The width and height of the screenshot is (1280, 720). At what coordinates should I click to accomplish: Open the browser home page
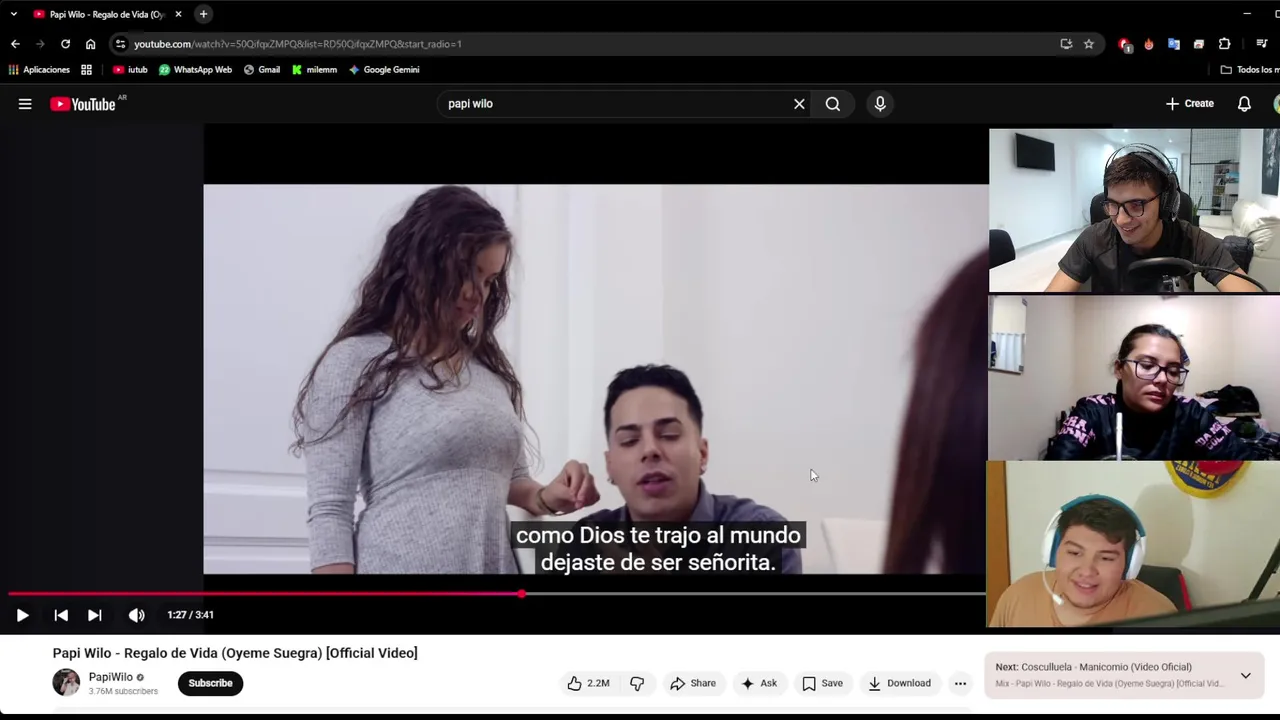(x=90, y=44)
